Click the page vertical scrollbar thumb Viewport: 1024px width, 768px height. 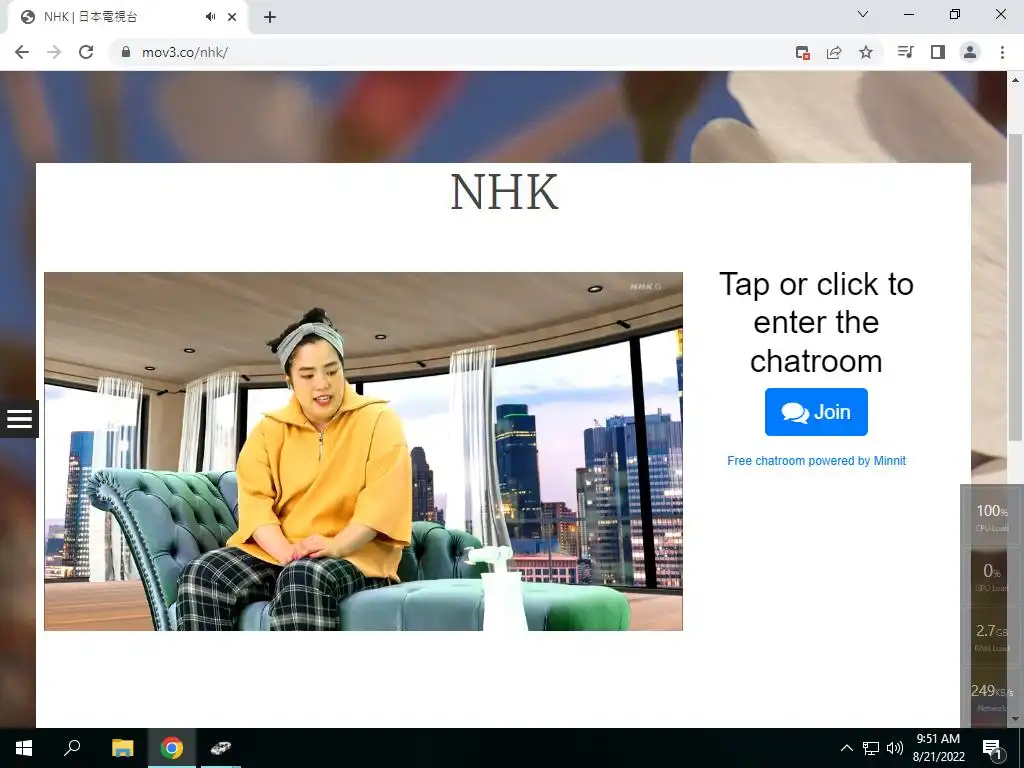[1015, 287]
